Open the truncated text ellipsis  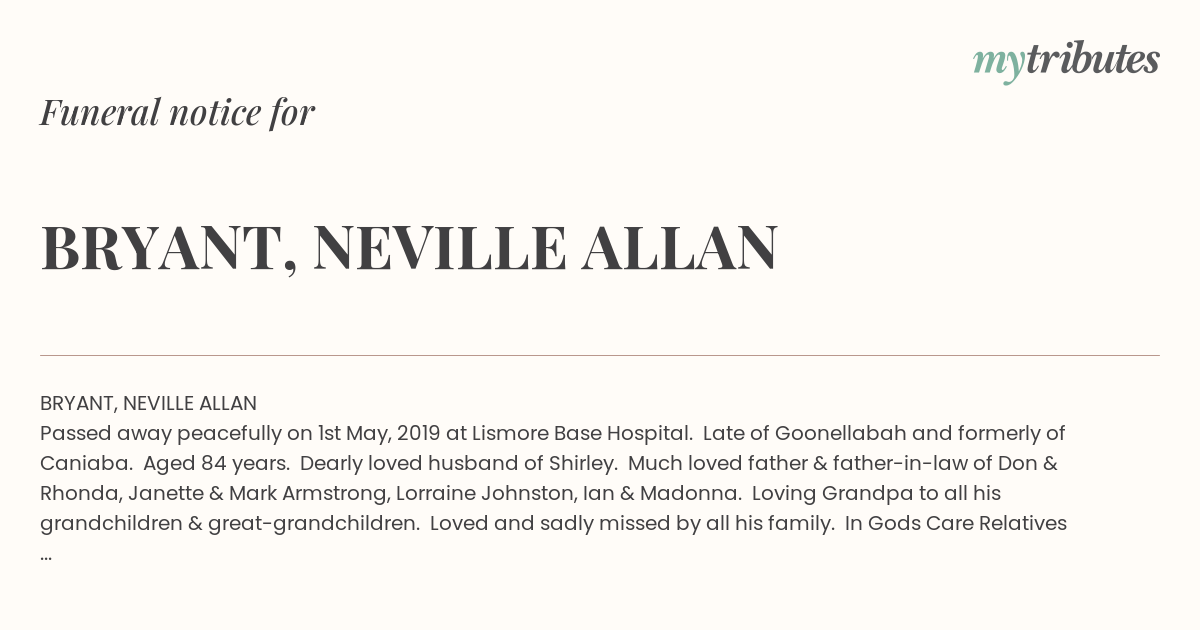(46, 554)
